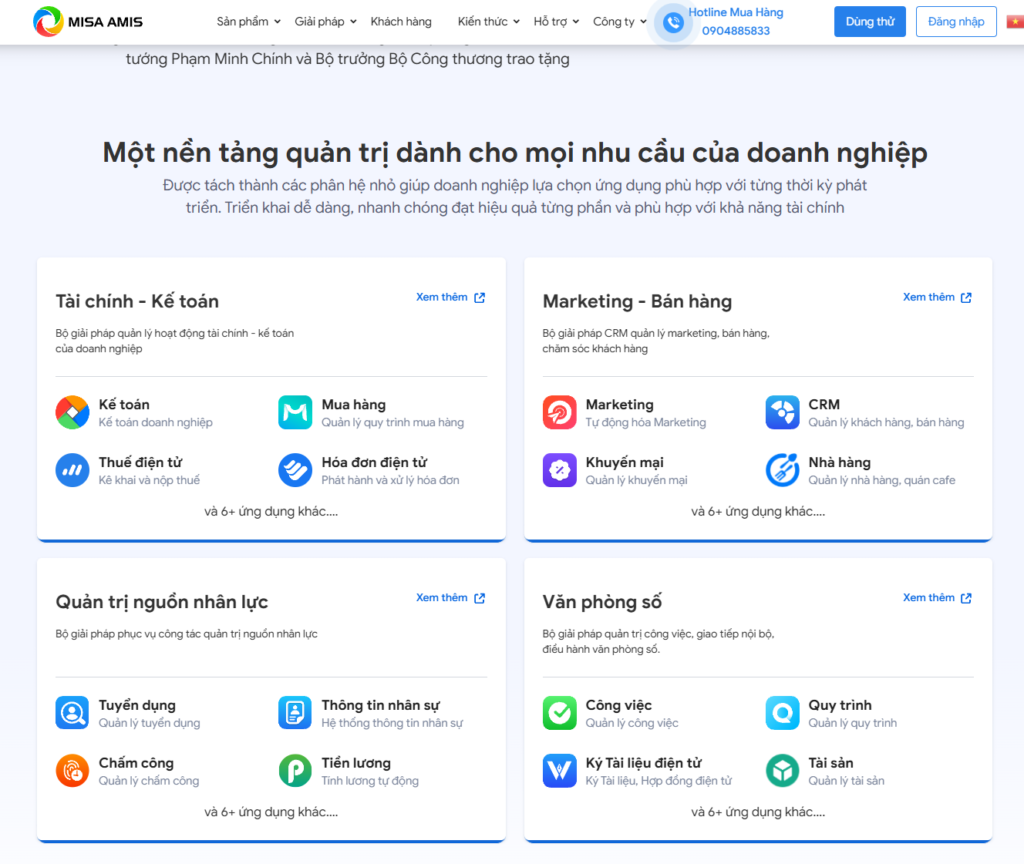Select the Tuyển dụng title text
Image resolution: width=1024 pixels, height=864 pixels.
pyautogui.click(x=137, y=705)
